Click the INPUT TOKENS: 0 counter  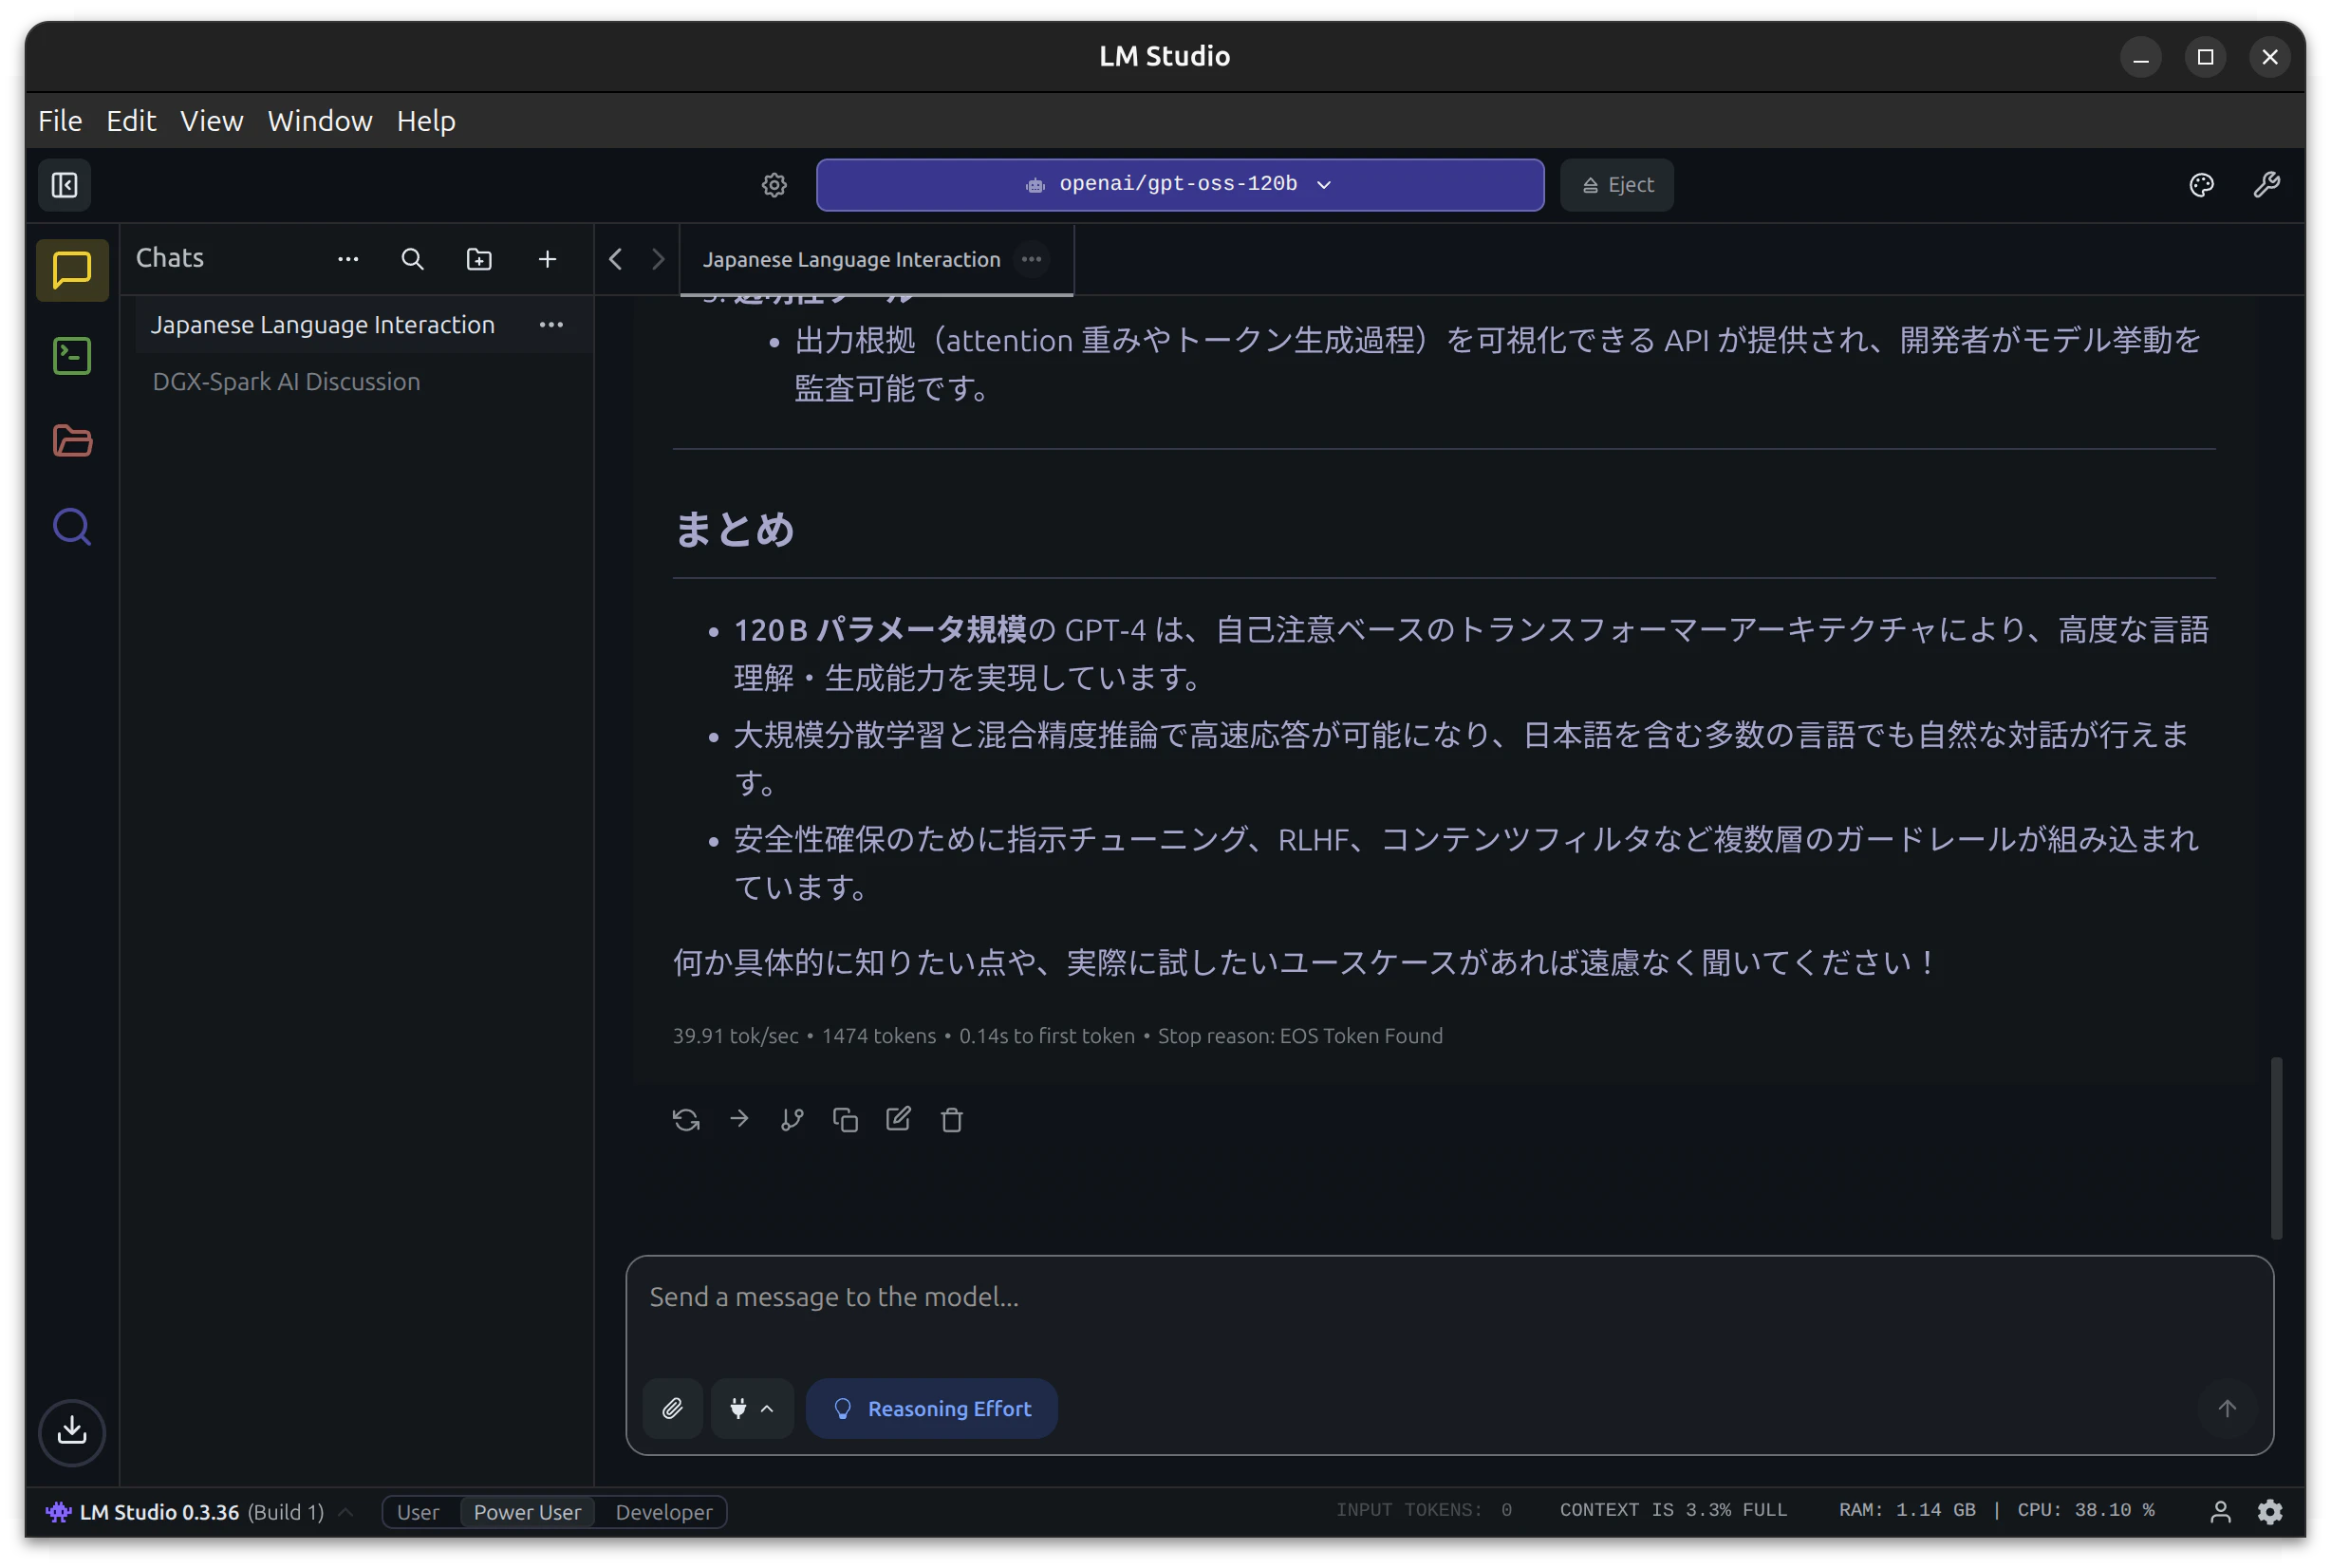point(1424,1510)
